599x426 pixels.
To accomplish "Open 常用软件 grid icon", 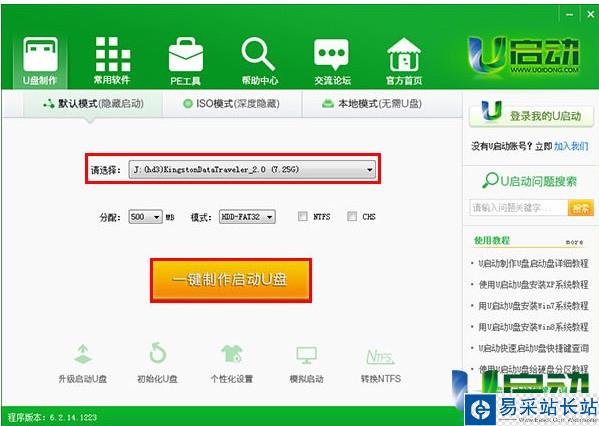I will (x=113, y=54).
